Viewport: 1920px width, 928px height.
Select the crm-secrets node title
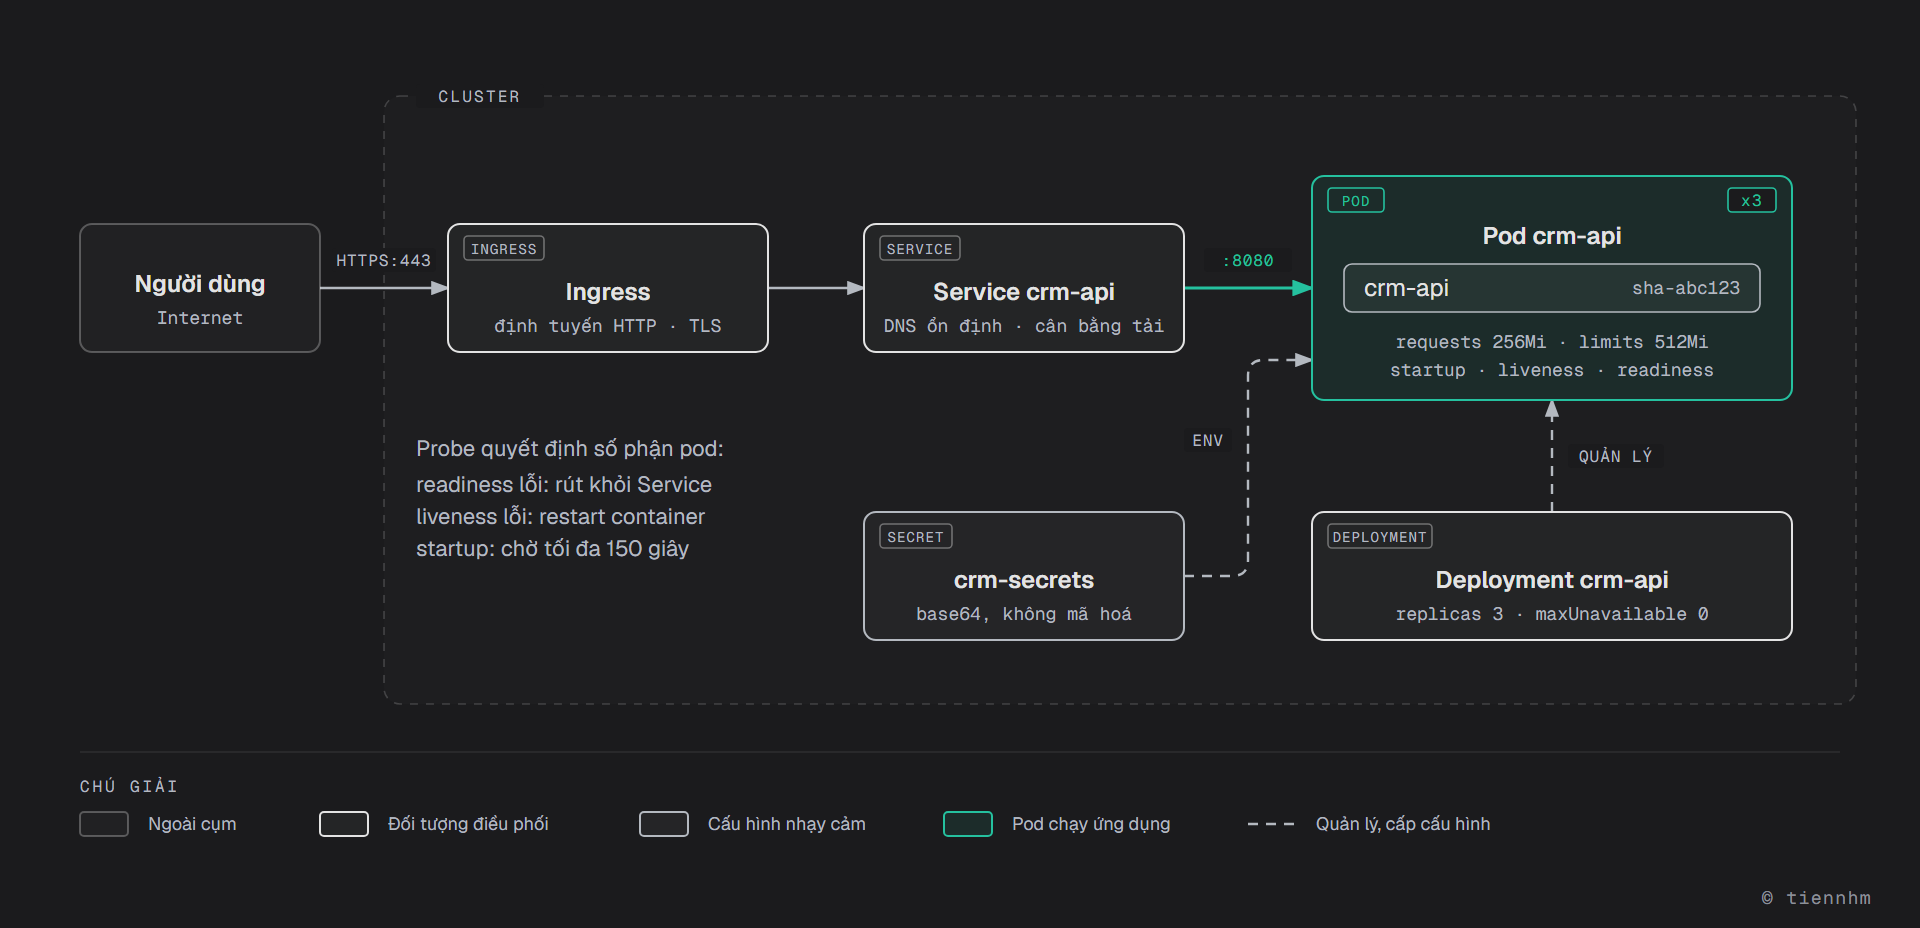(1024, 580)
